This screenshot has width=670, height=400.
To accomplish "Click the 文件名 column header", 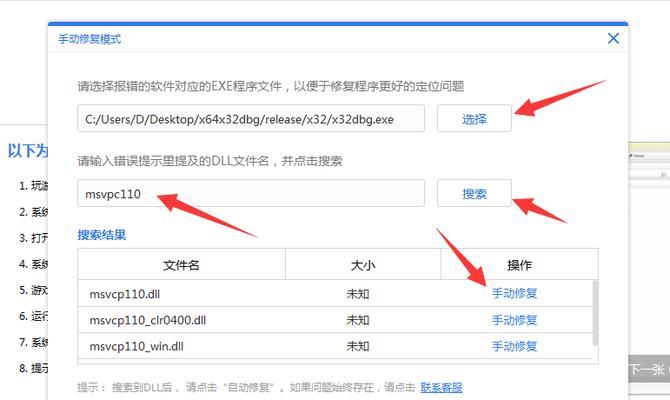I will pos(181,265).
